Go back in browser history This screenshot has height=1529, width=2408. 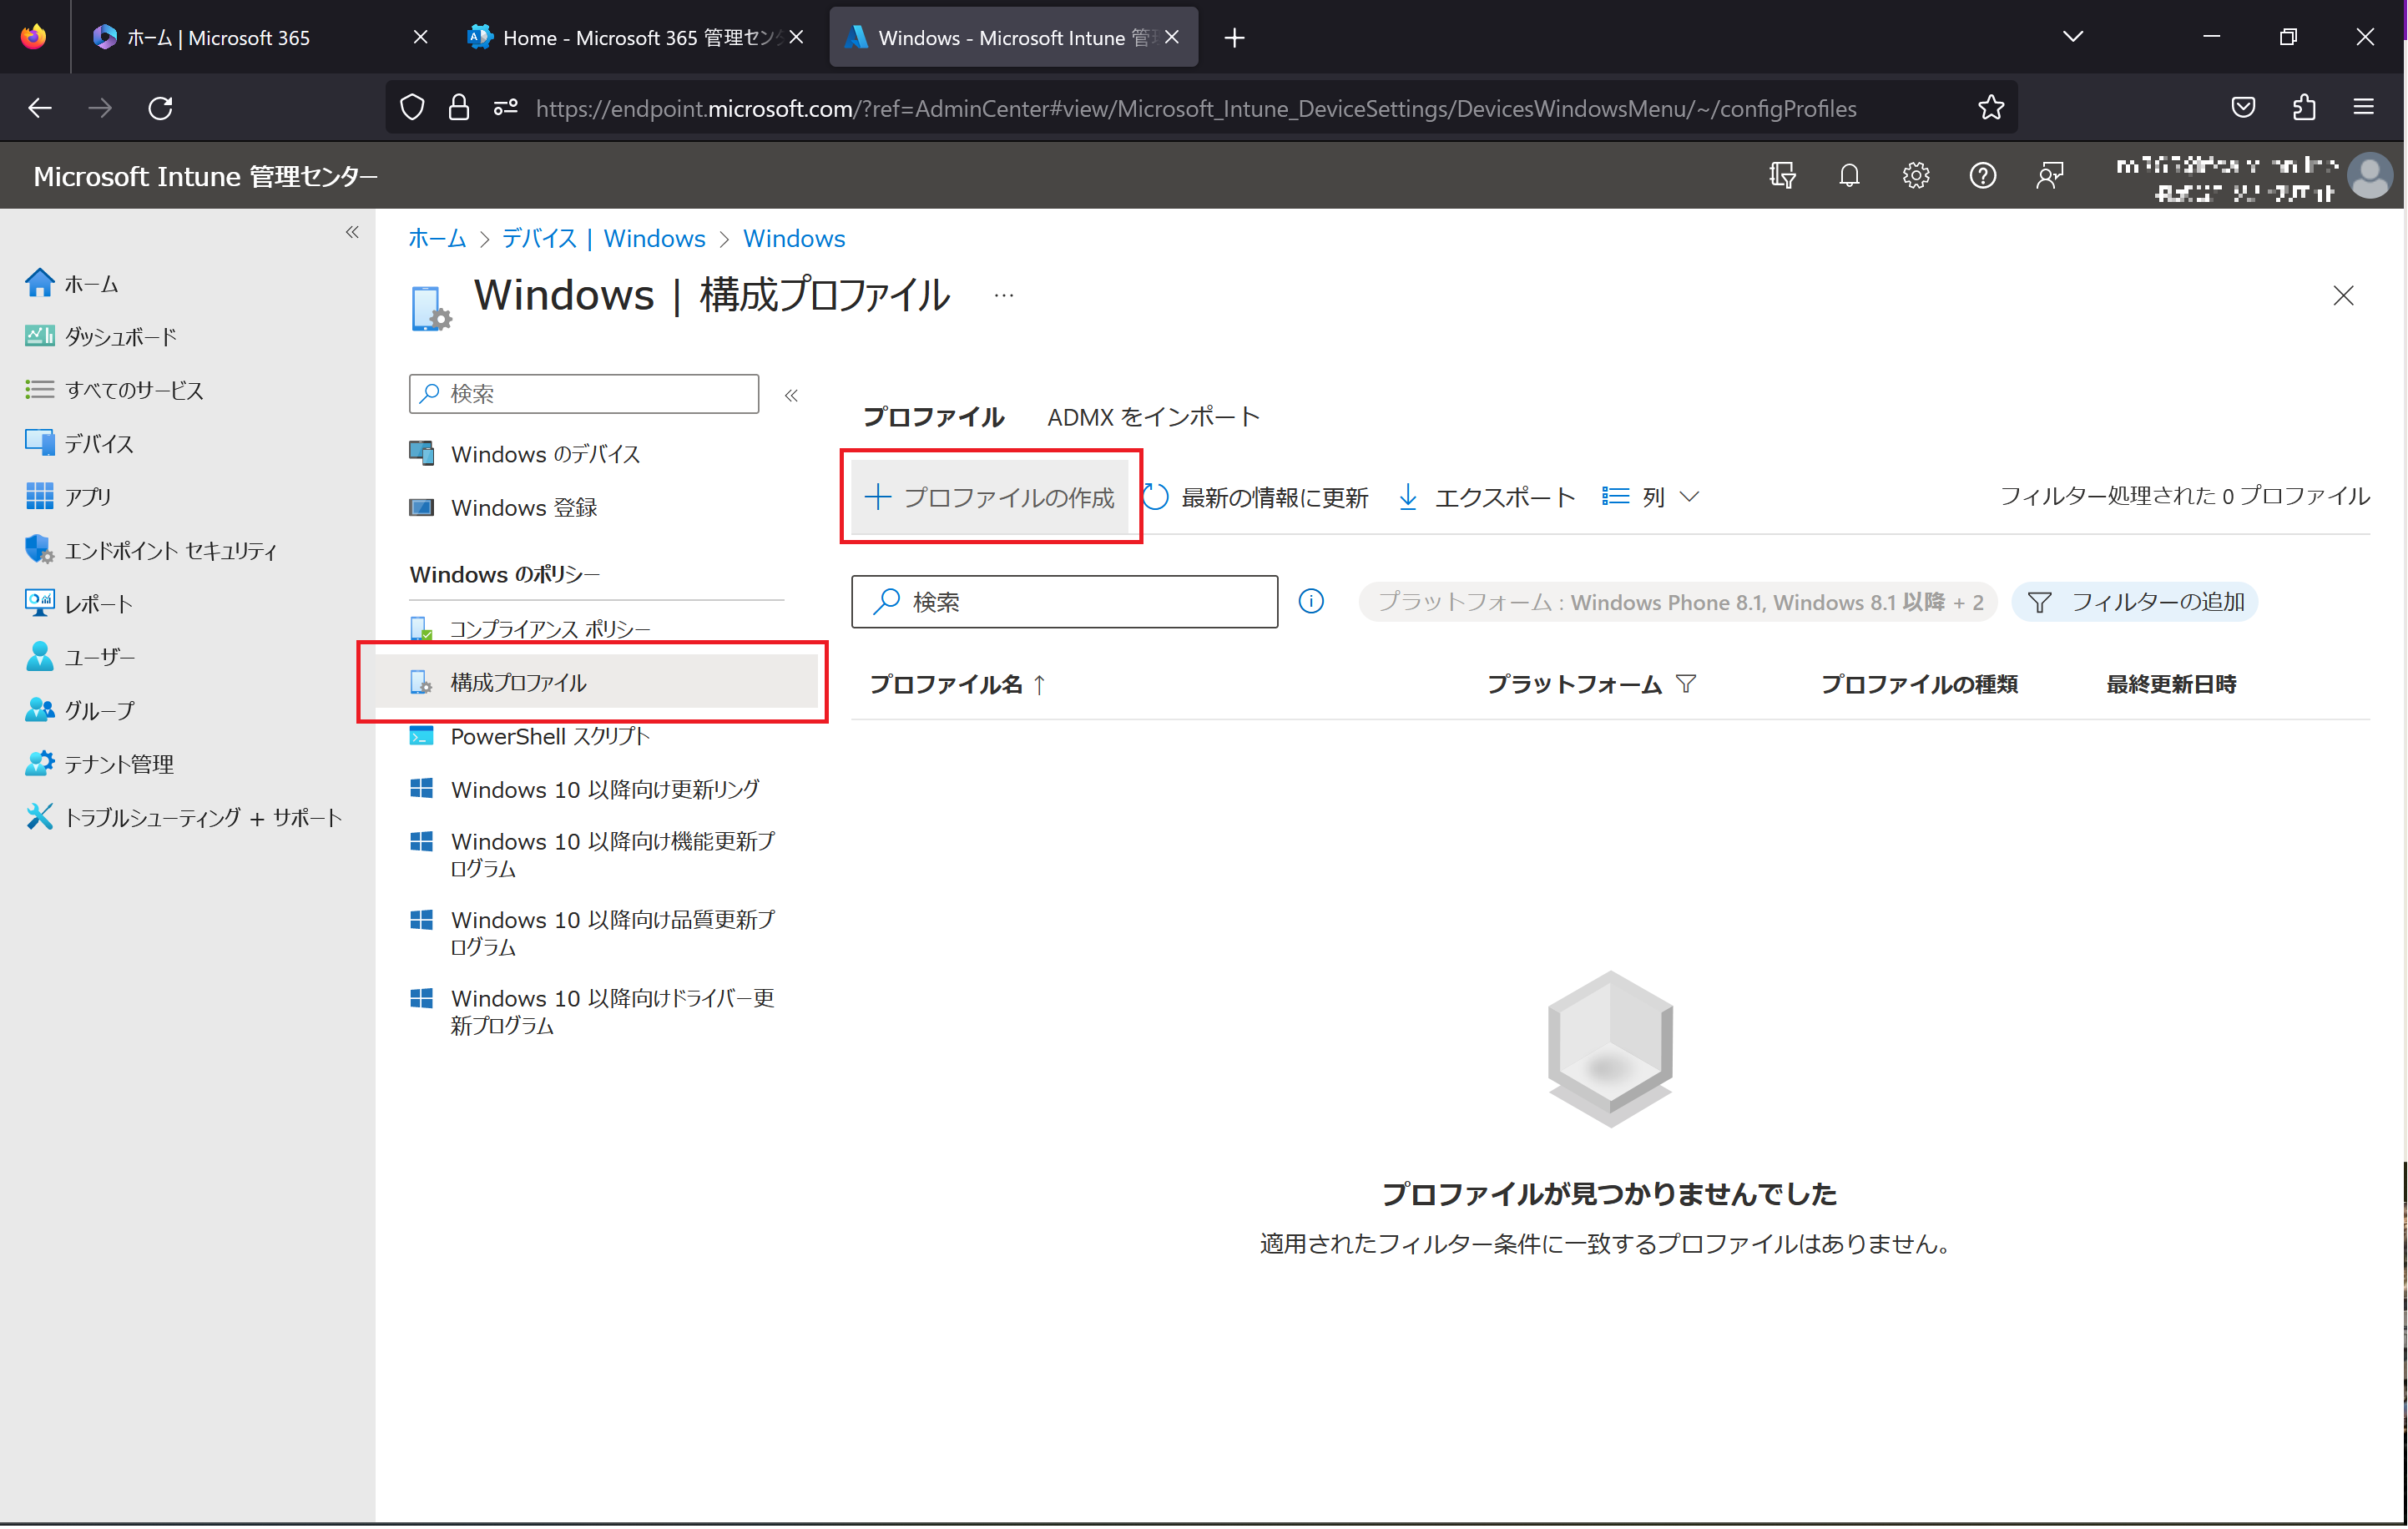40,107
